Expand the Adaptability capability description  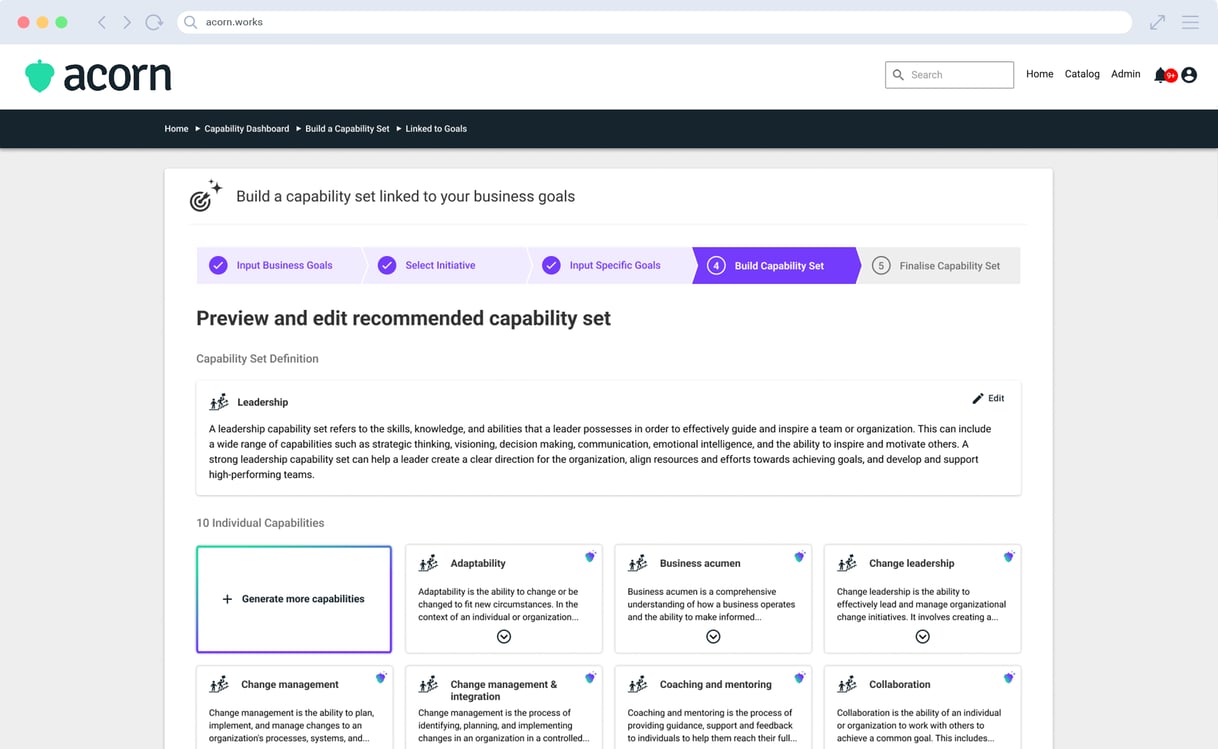click(x=503, y=636)
